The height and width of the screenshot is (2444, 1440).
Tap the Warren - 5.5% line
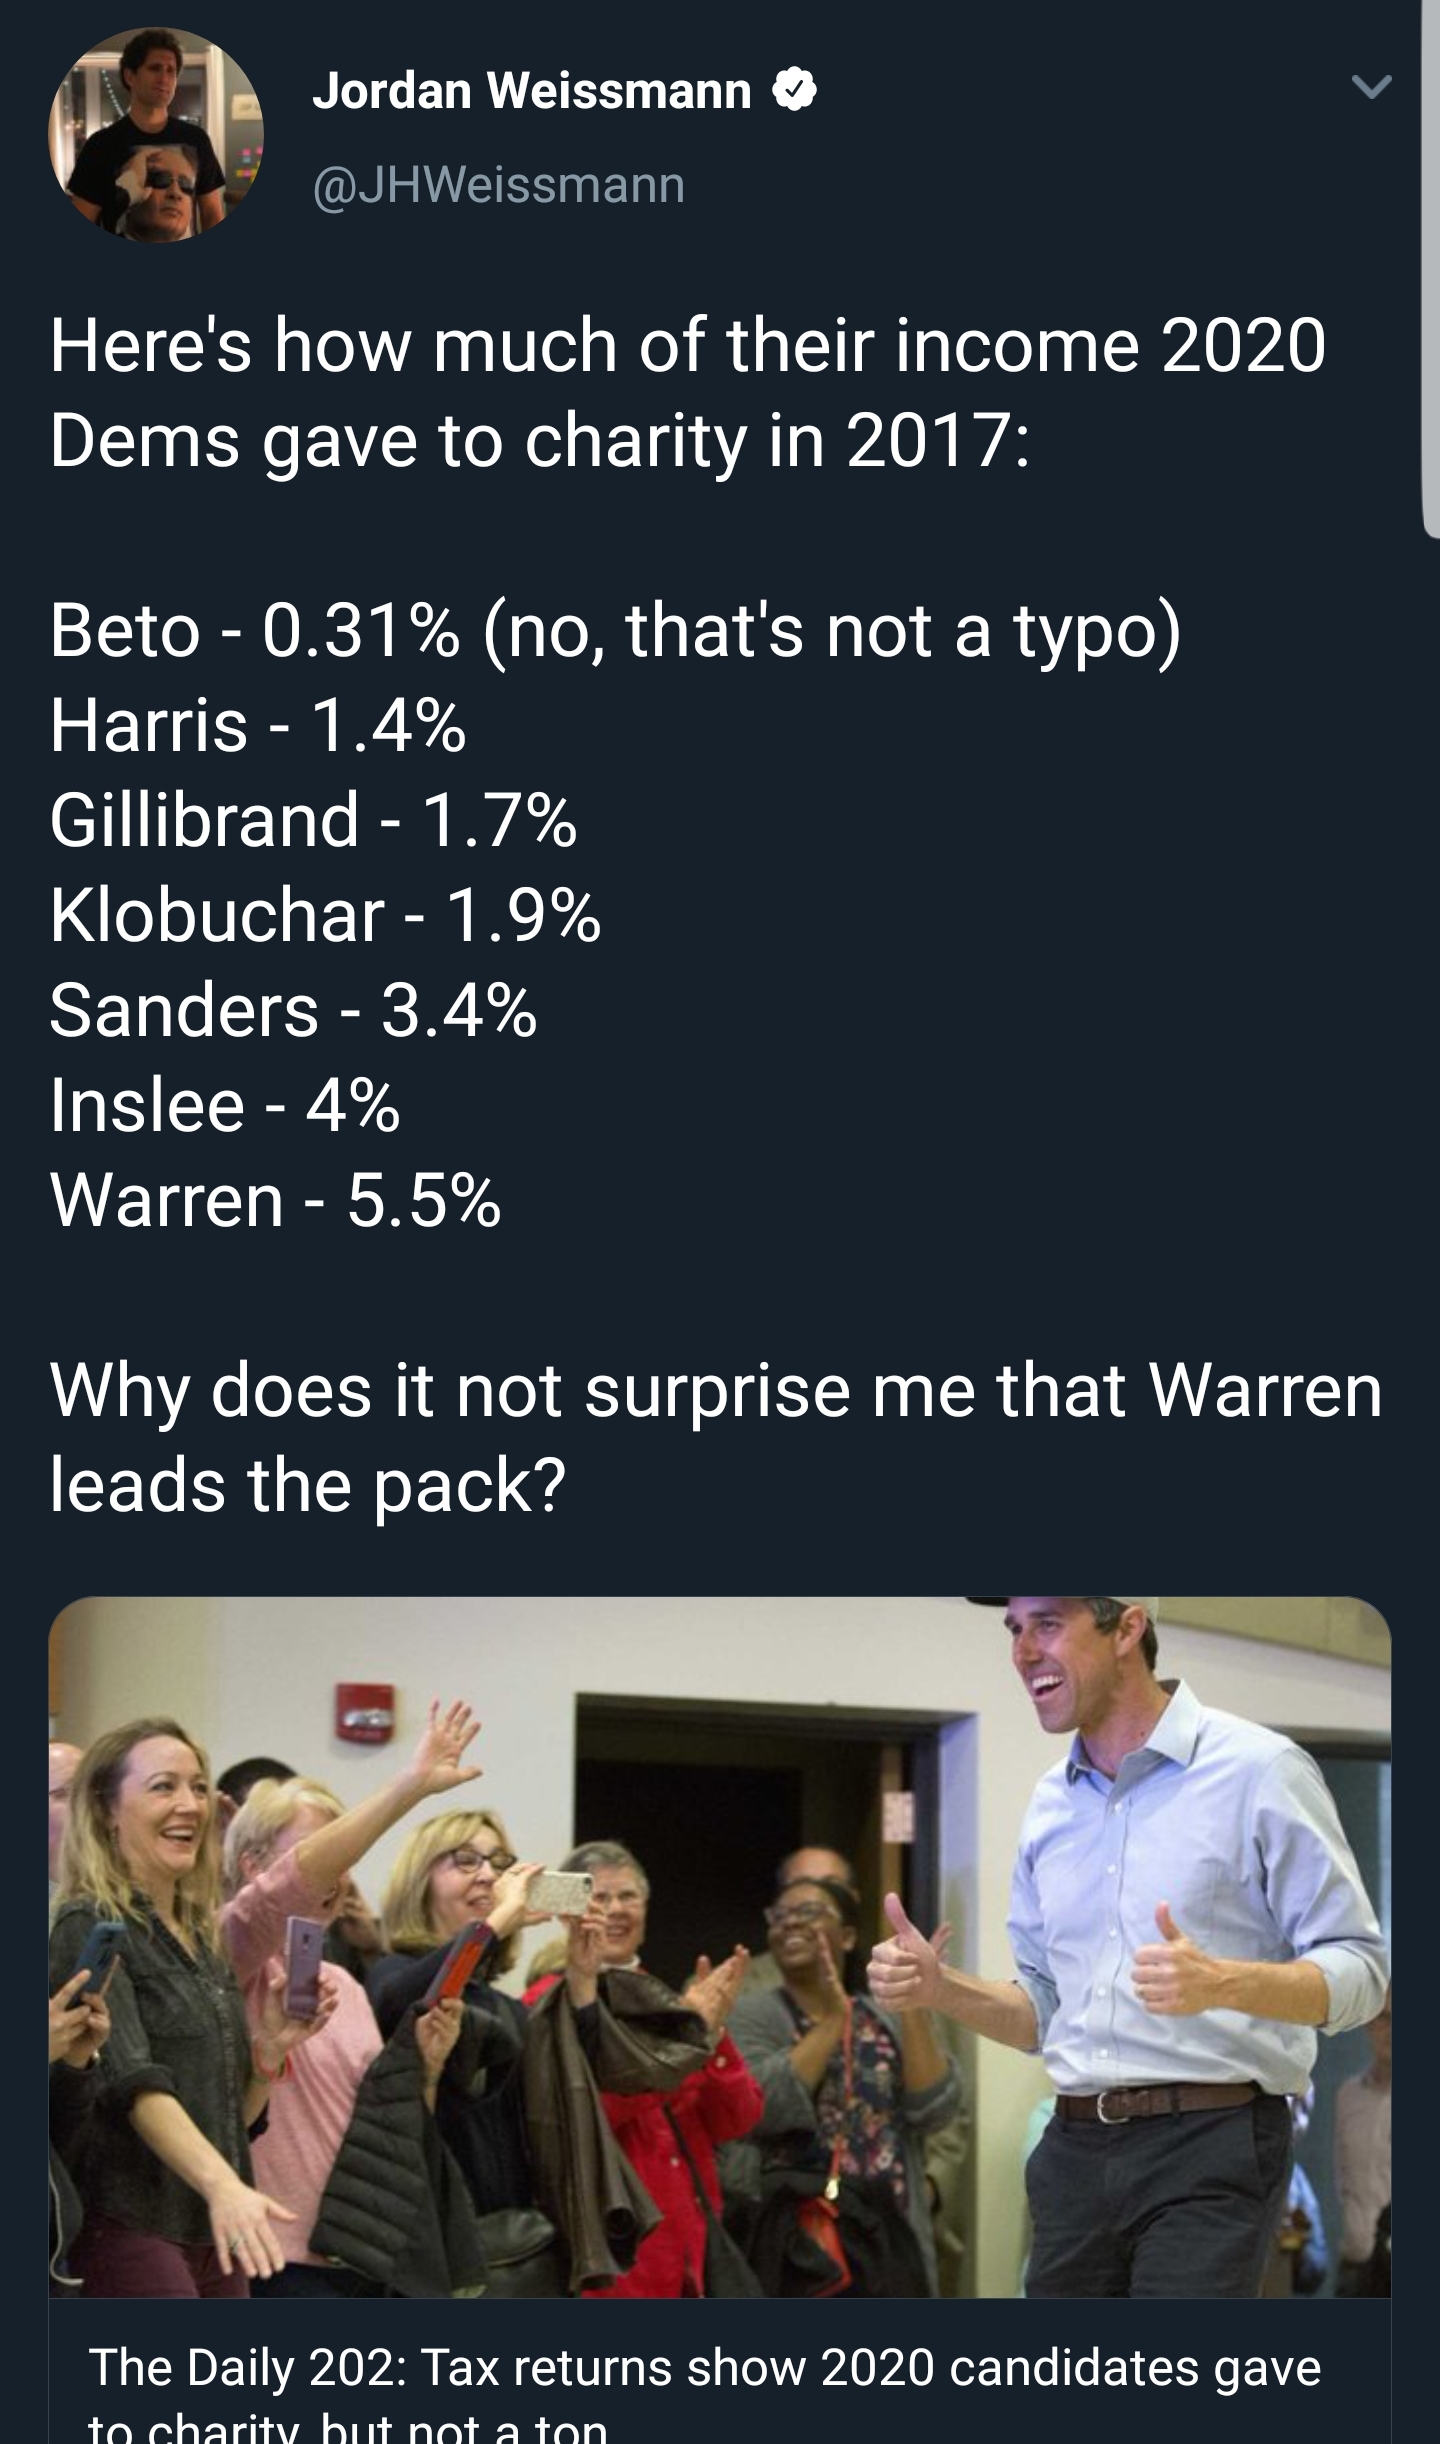tap(276, 1200)
